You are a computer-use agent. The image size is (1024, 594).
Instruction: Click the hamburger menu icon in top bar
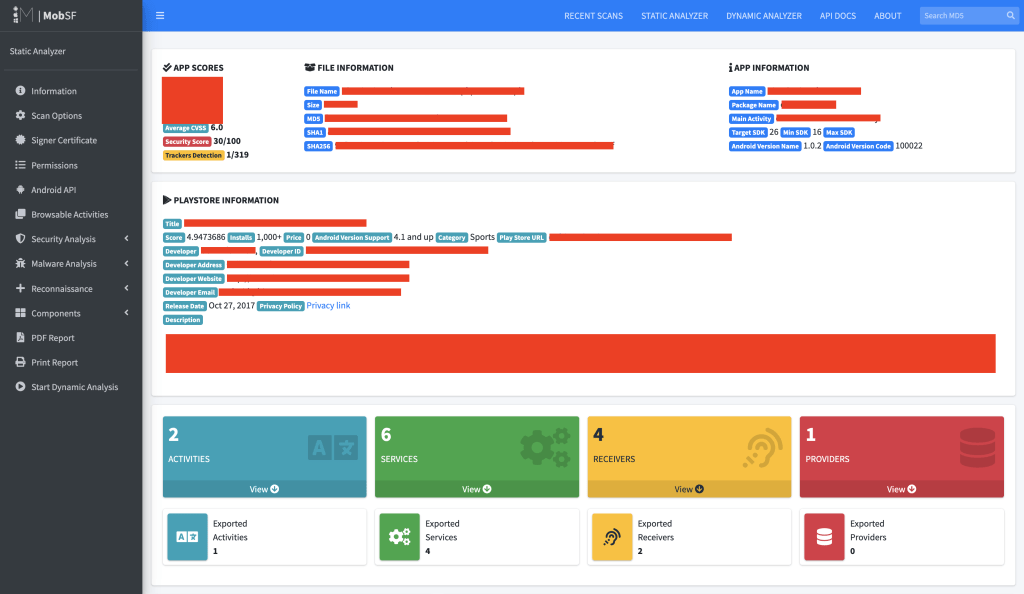click(160, 16)
